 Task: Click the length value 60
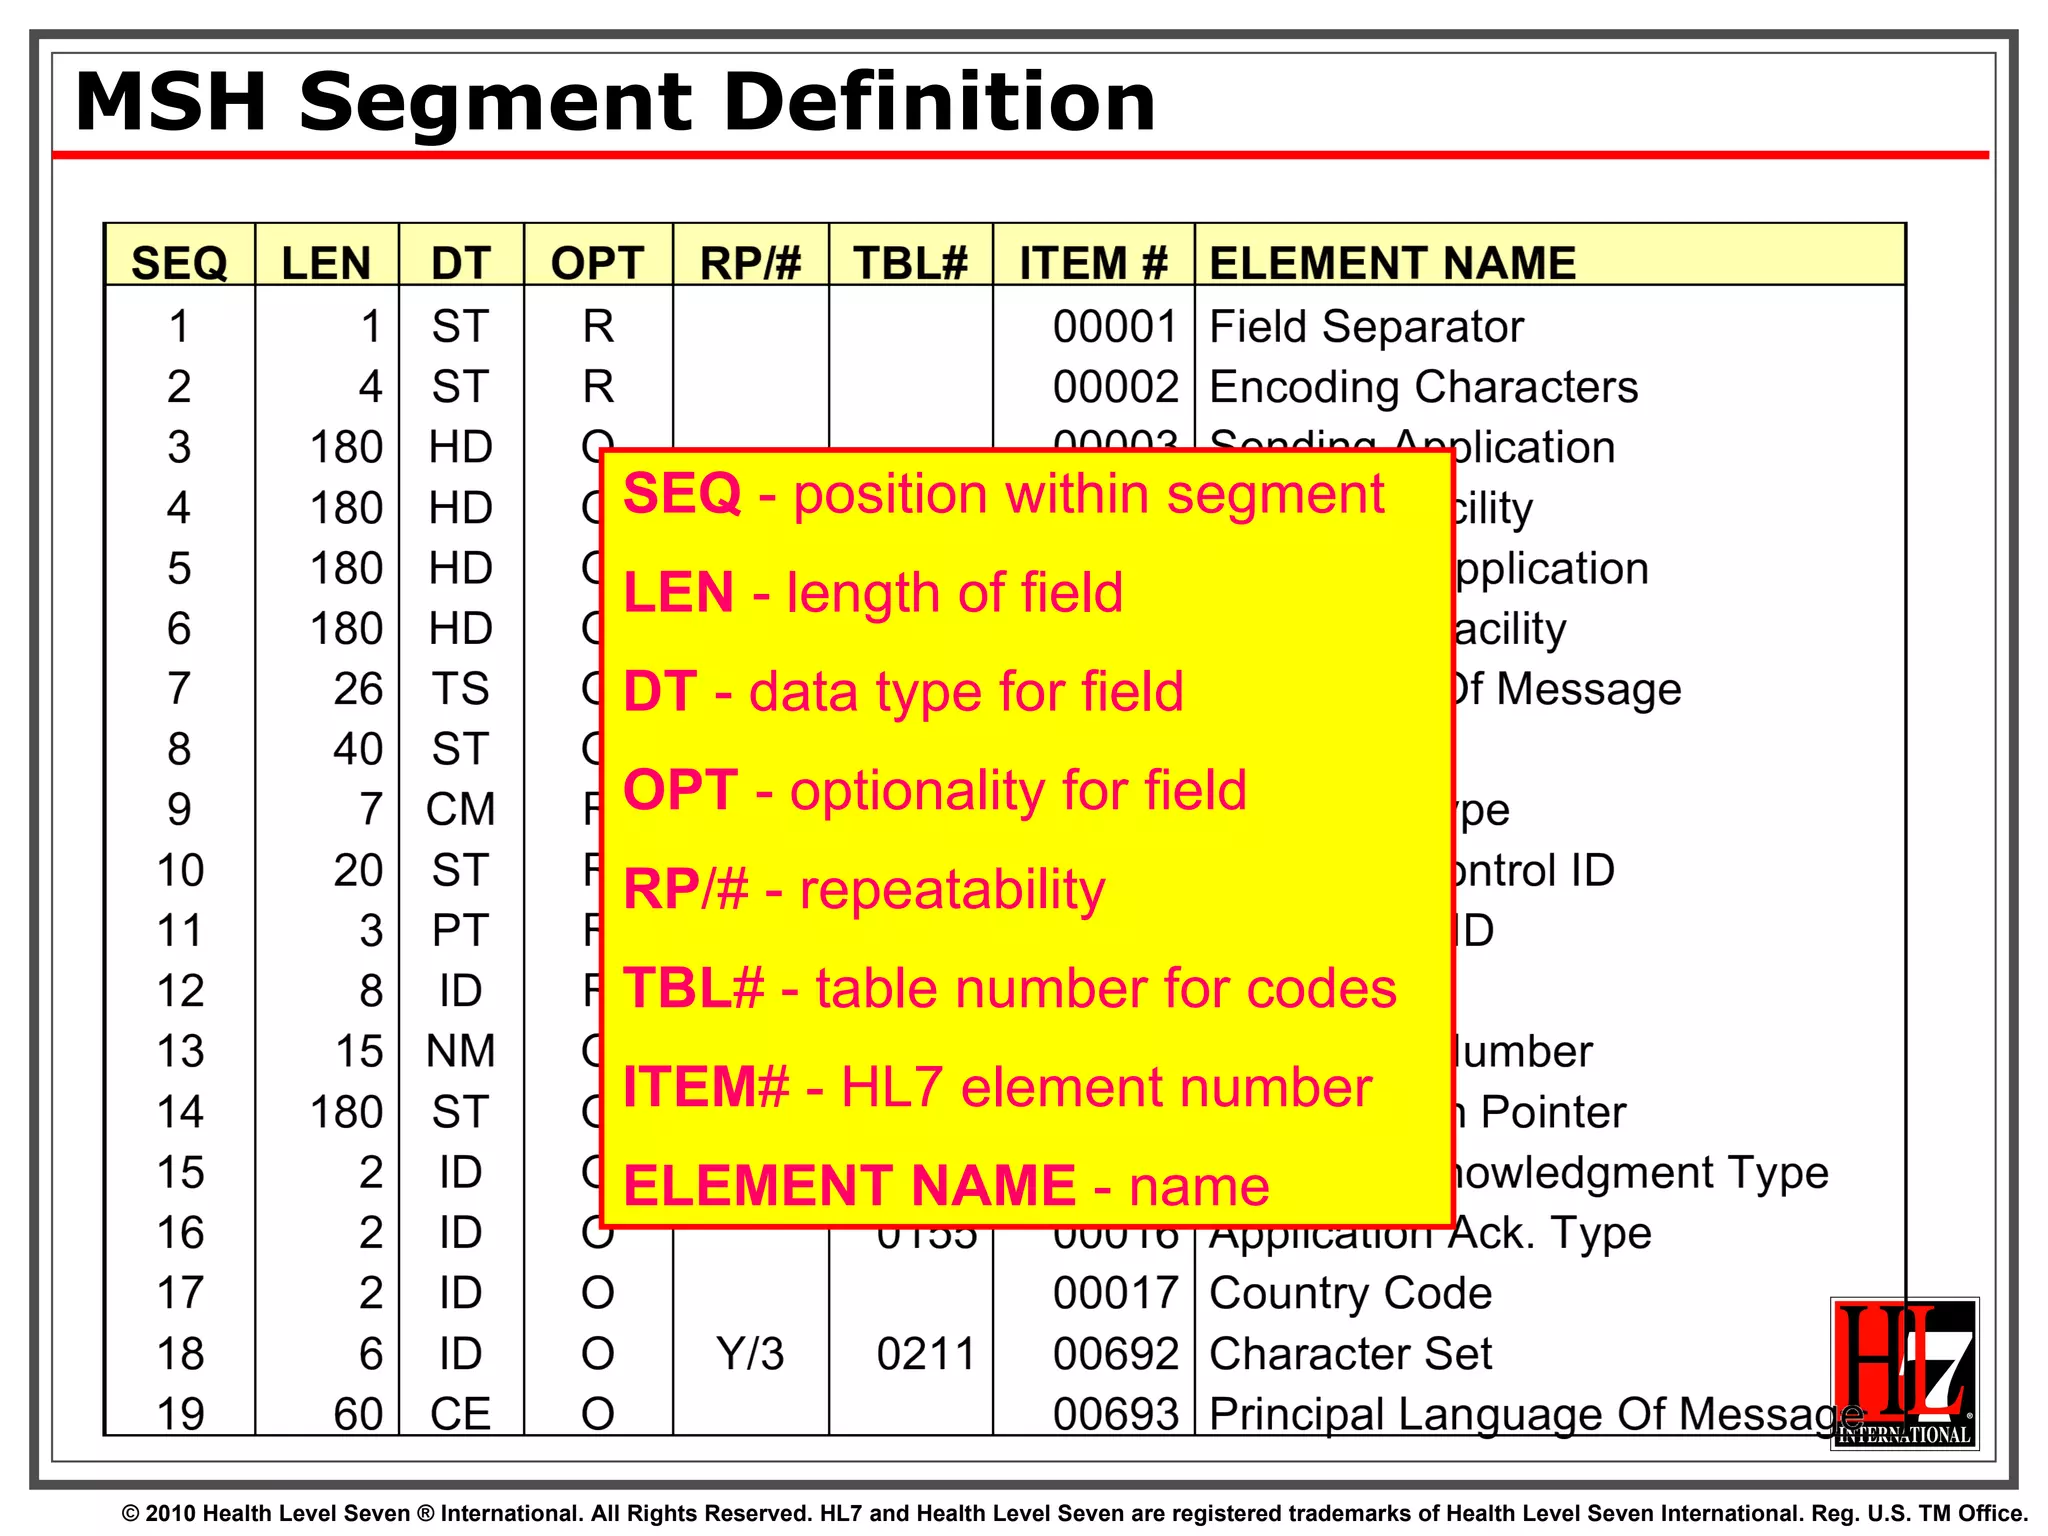358,1414
